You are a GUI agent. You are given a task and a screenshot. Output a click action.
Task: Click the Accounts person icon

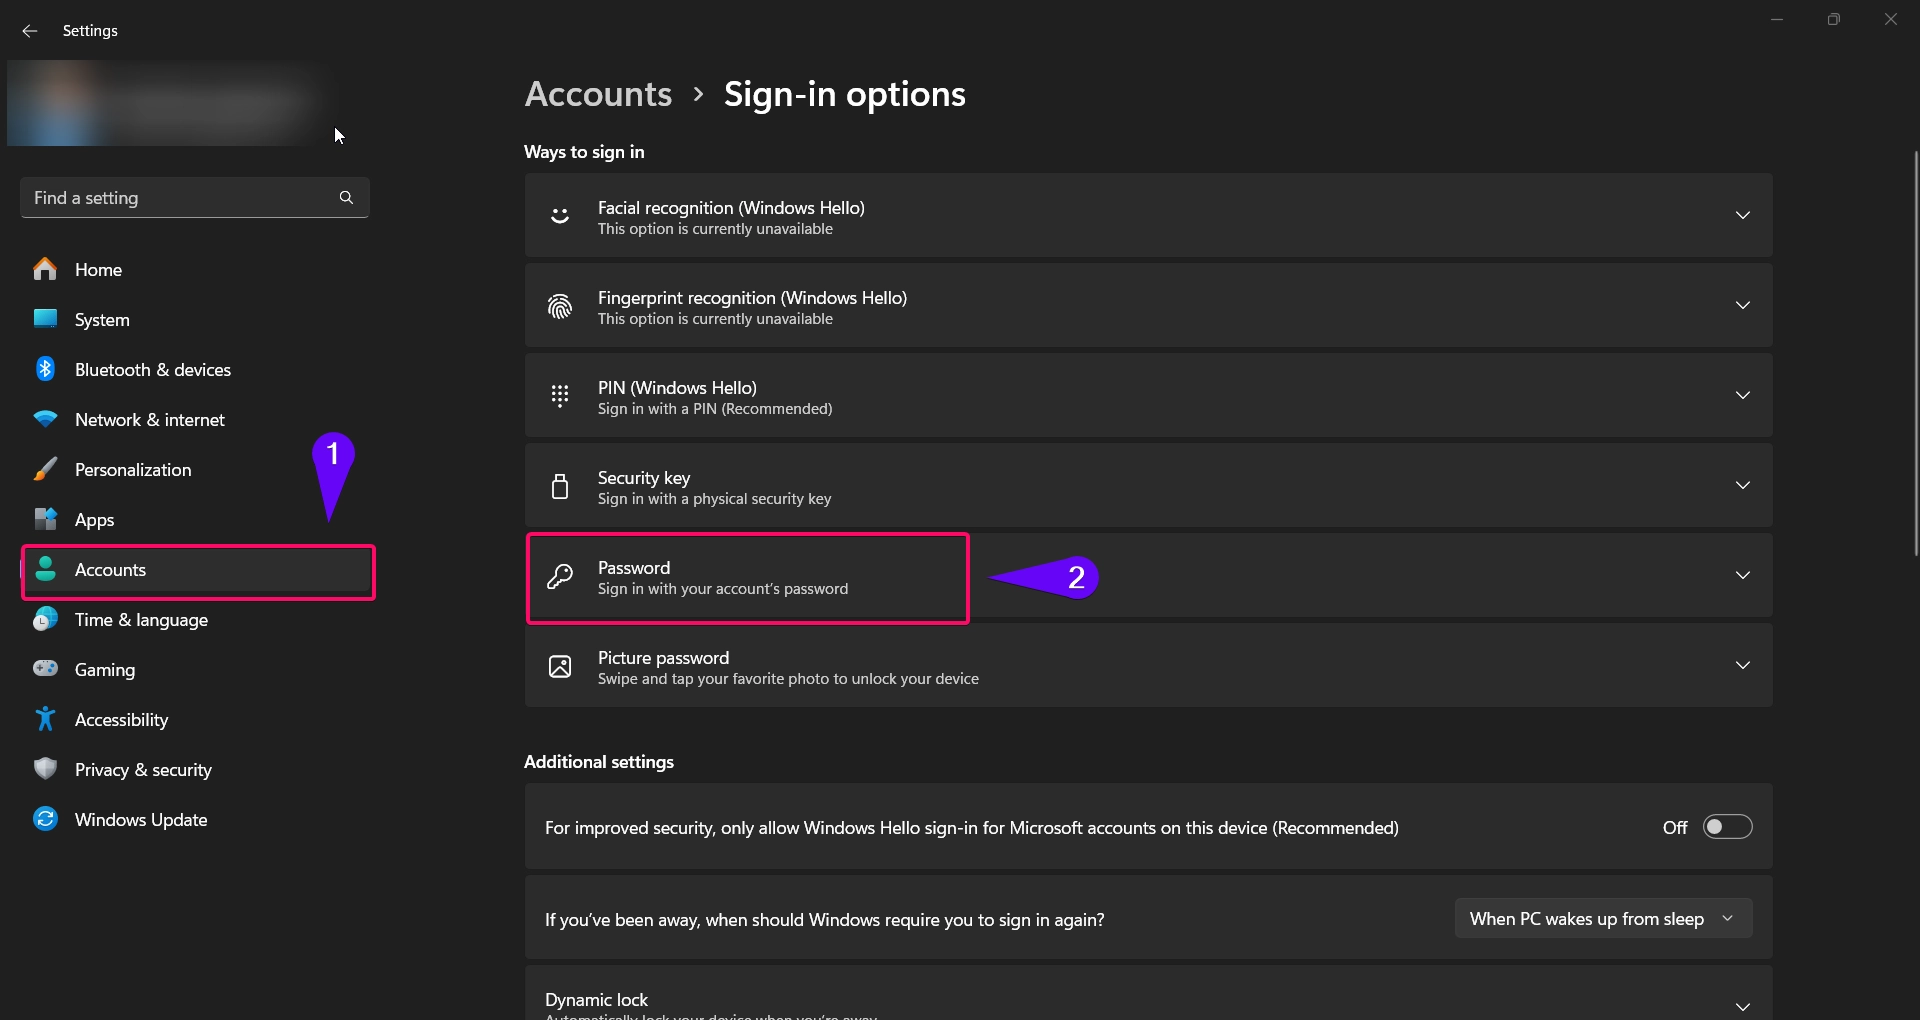point(45,569)
